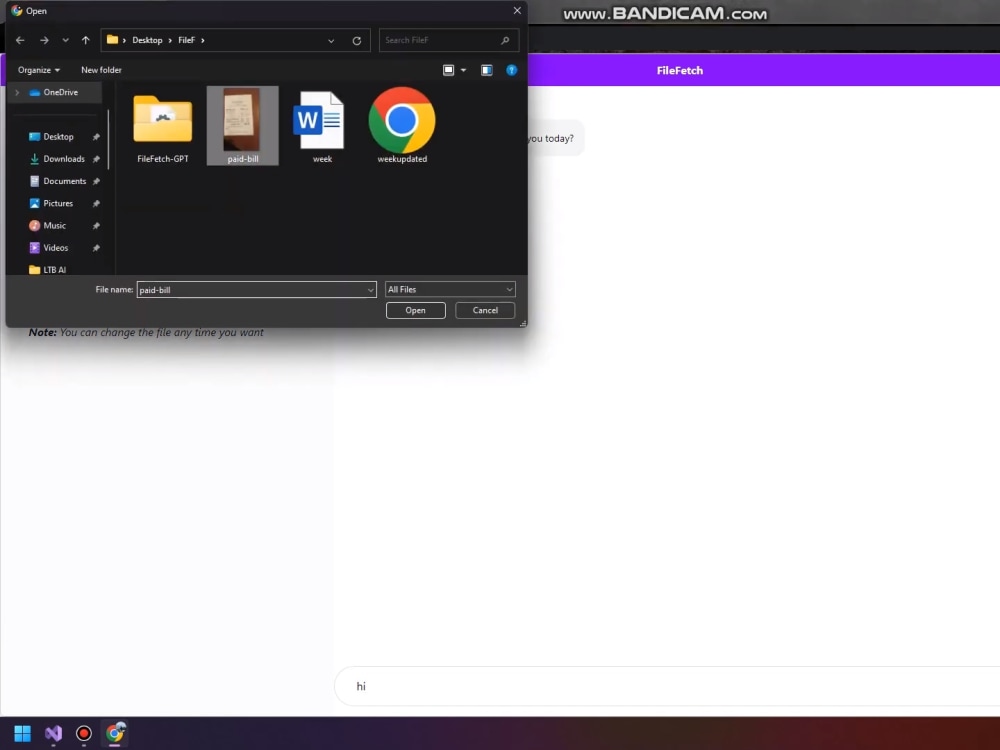Select the FileFetch-GPT folder
Screen dimensions: 1000x750
pos(163,126)
